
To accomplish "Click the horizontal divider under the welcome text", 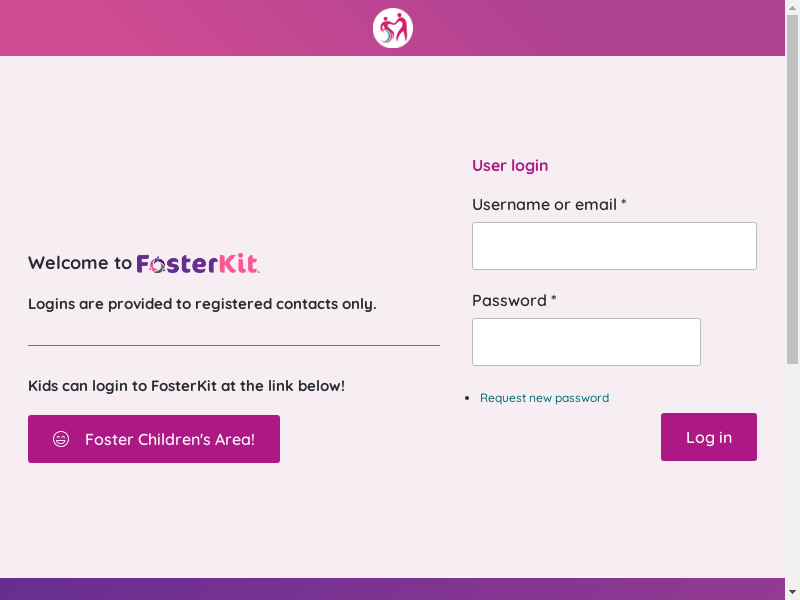I will click(234, 345).
